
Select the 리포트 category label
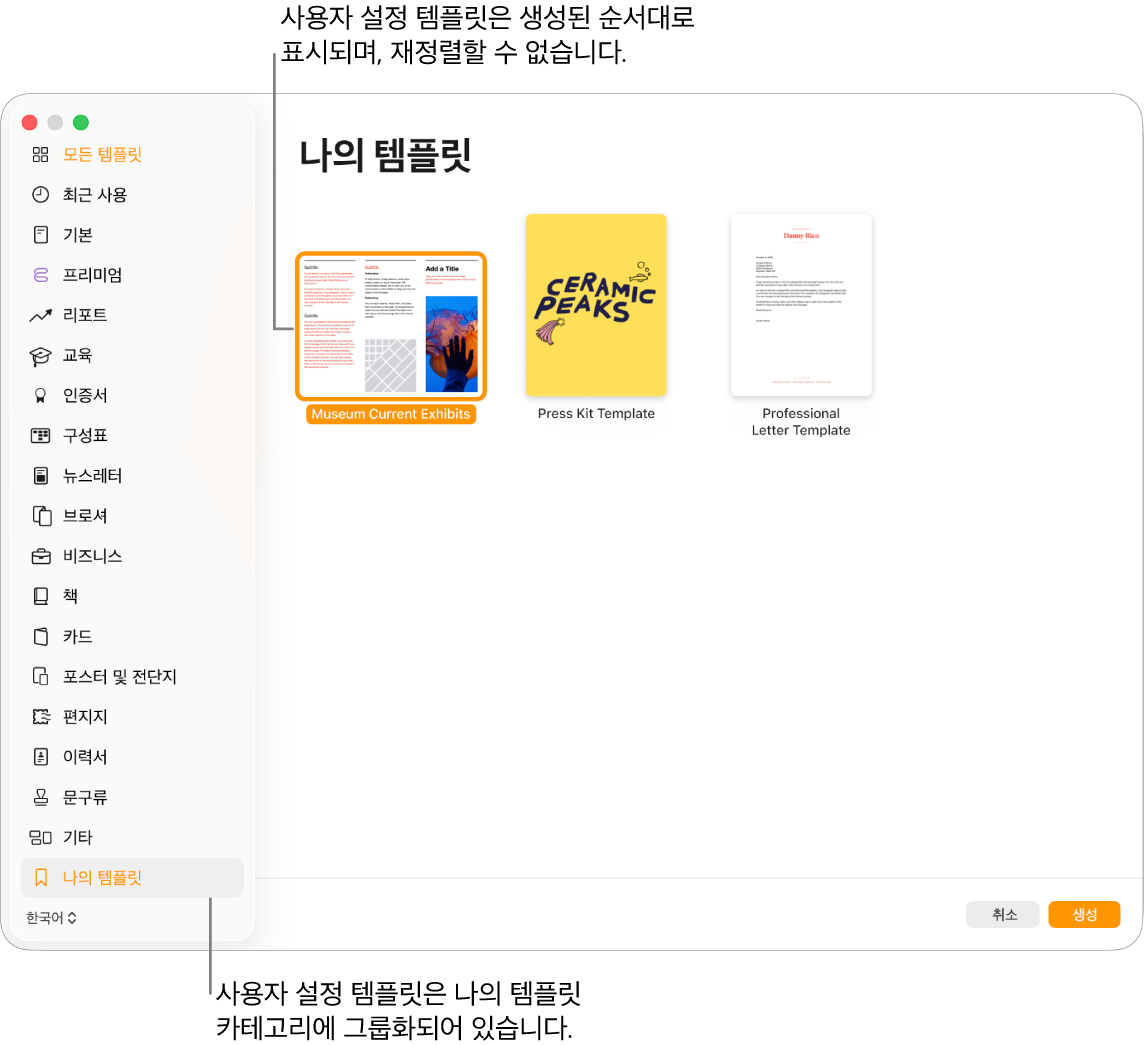[x=85, y=315]
